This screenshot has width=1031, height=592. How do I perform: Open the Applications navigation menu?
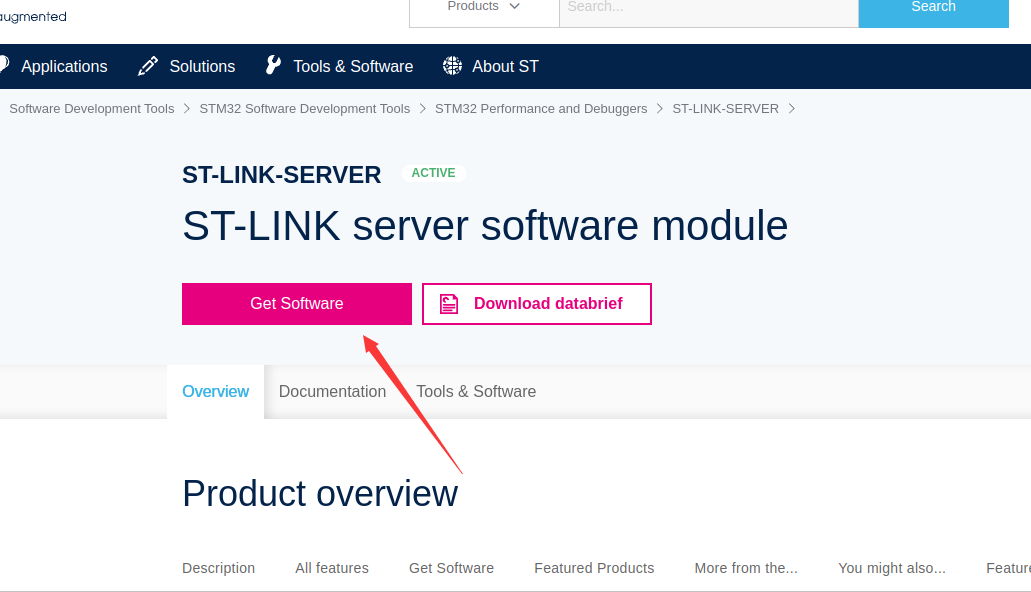click(64, 66)
